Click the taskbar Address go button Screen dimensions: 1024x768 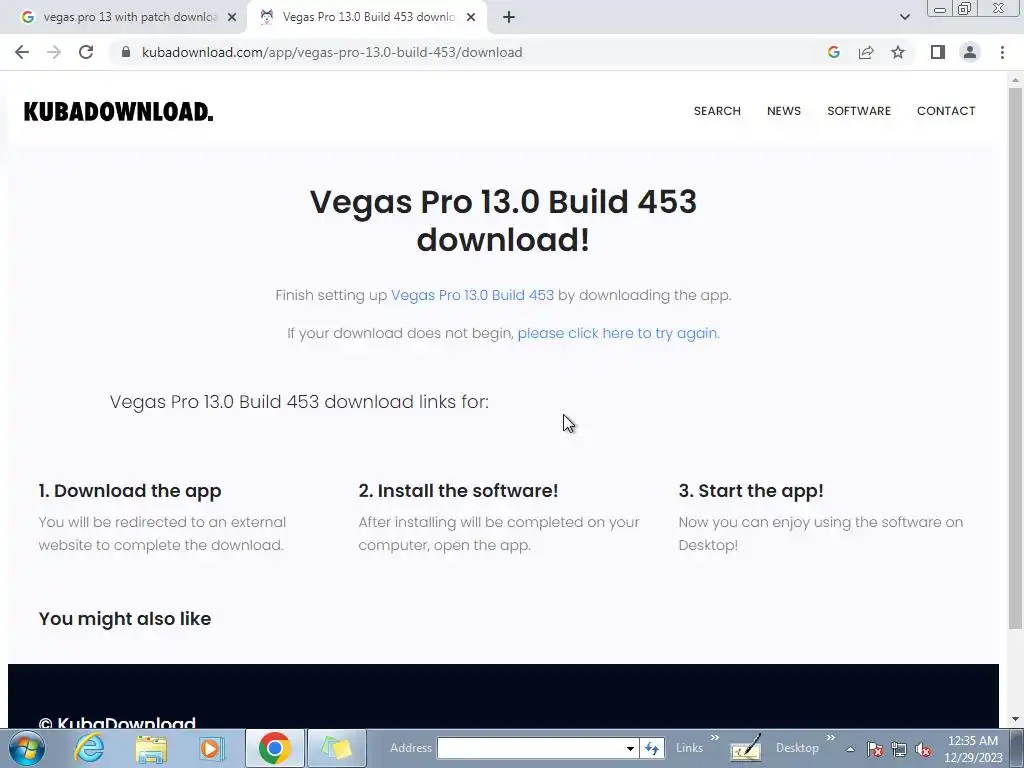click(652, 748)
